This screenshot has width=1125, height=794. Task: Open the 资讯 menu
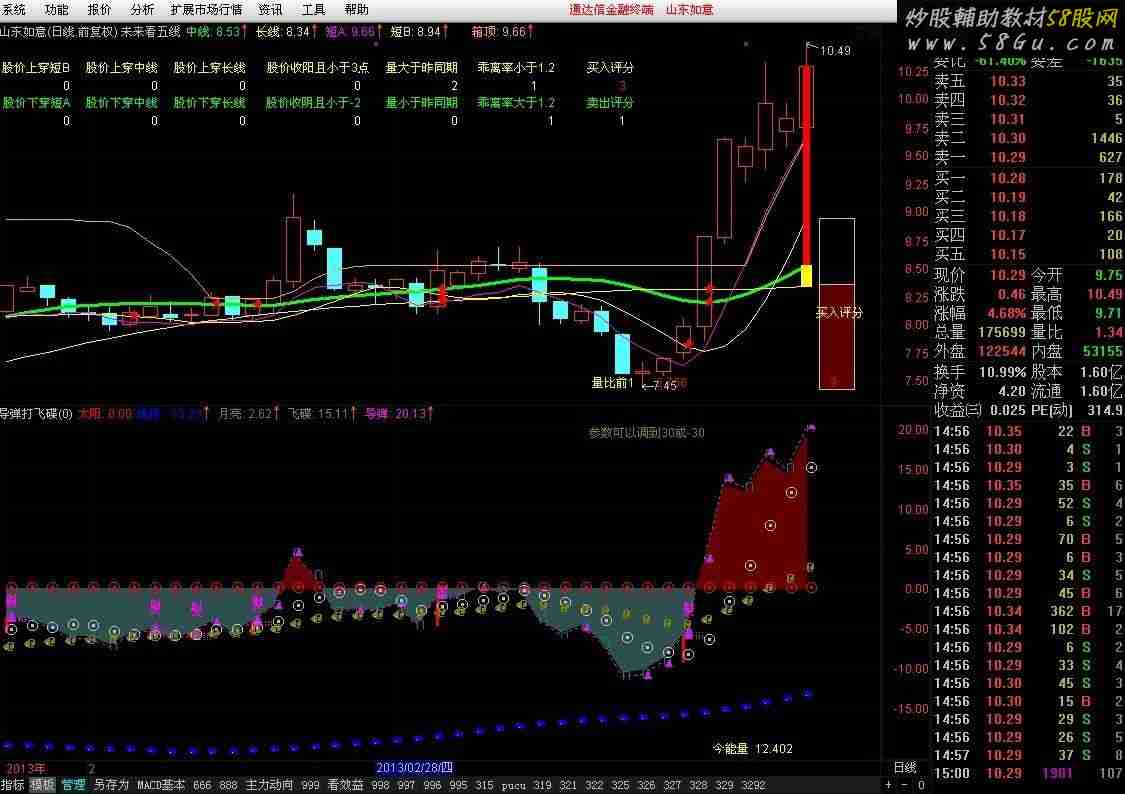coord(270,9)
